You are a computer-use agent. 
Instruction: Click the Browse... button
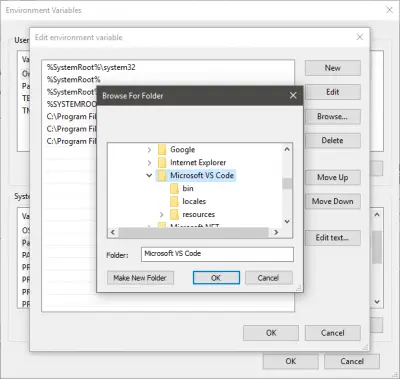click(x=333, y=117)
